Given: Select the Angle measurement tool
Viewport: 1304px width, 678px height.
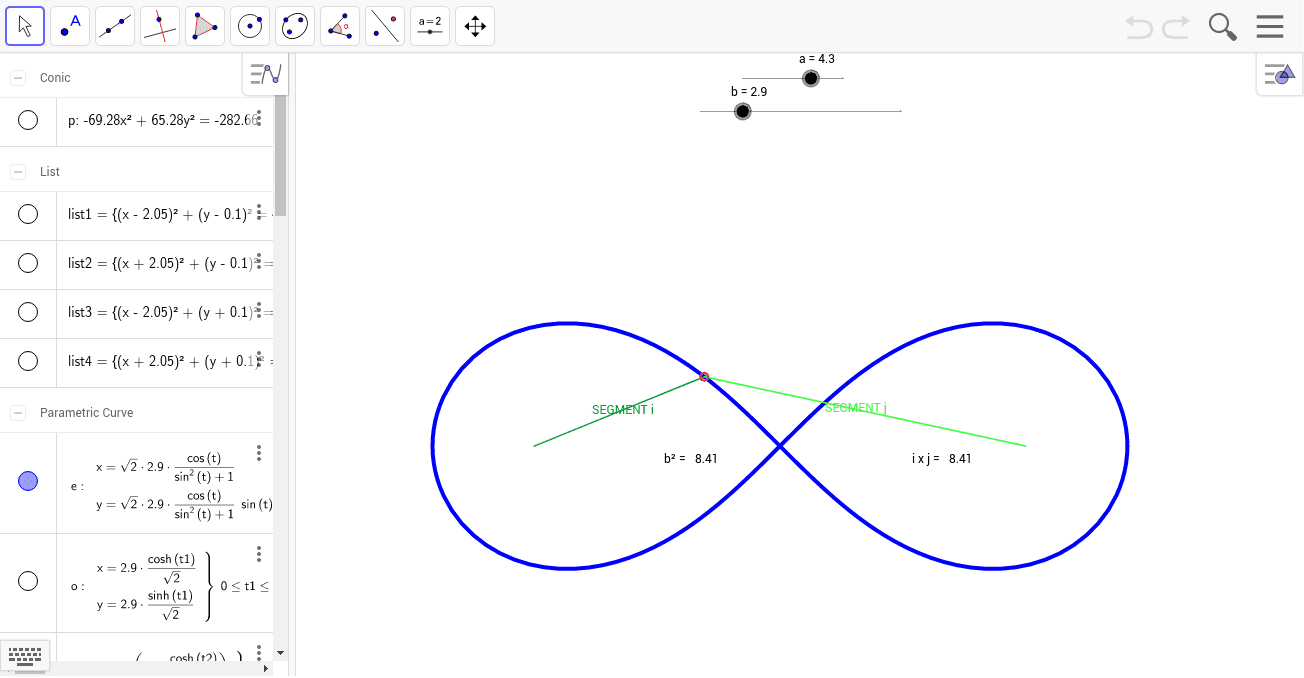Looking at the screenshot, I should click(340, 26).
